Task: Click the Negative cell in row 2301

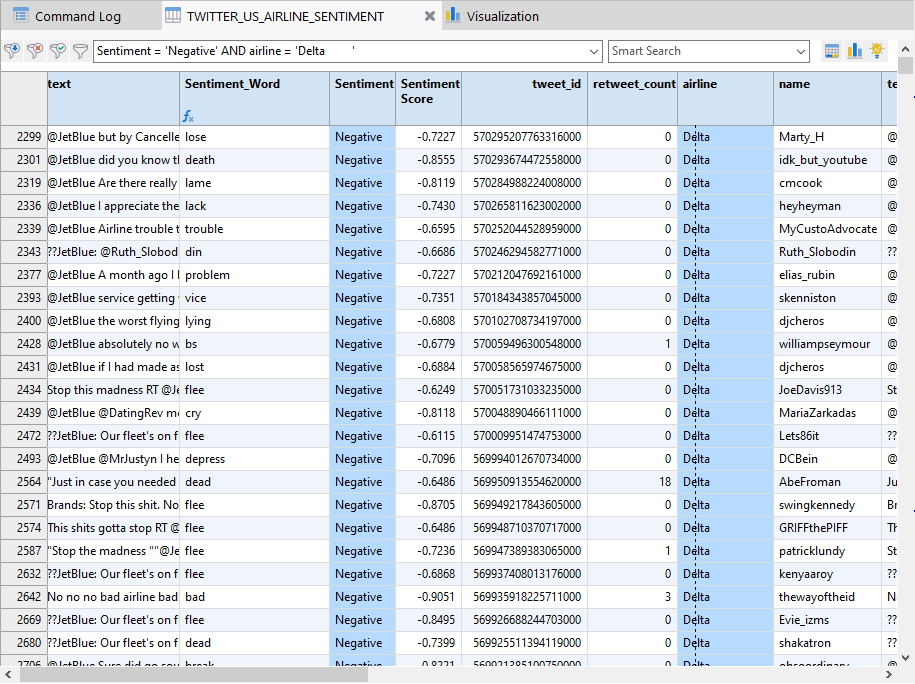Action: click(362, 160)
